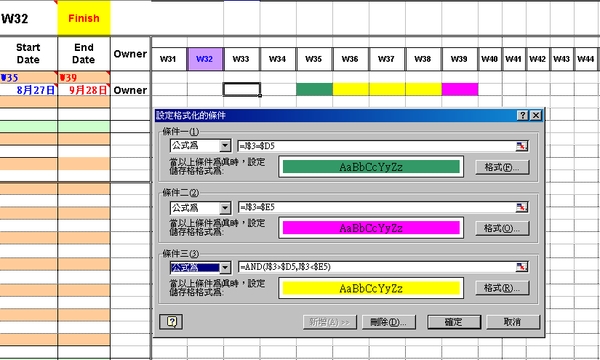Select the W35 header cell
The height and width of the screenshot is (360, 600).
point(314,59)
